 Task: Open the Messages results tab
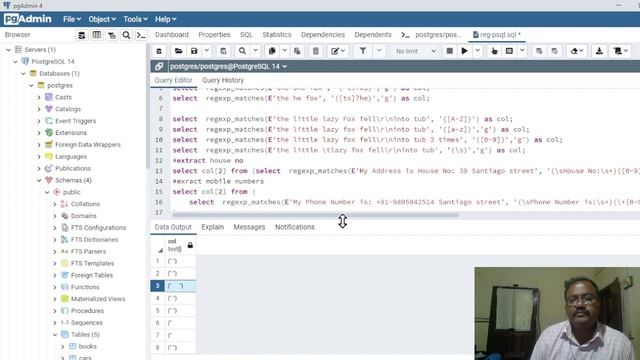tap(249, 227)
